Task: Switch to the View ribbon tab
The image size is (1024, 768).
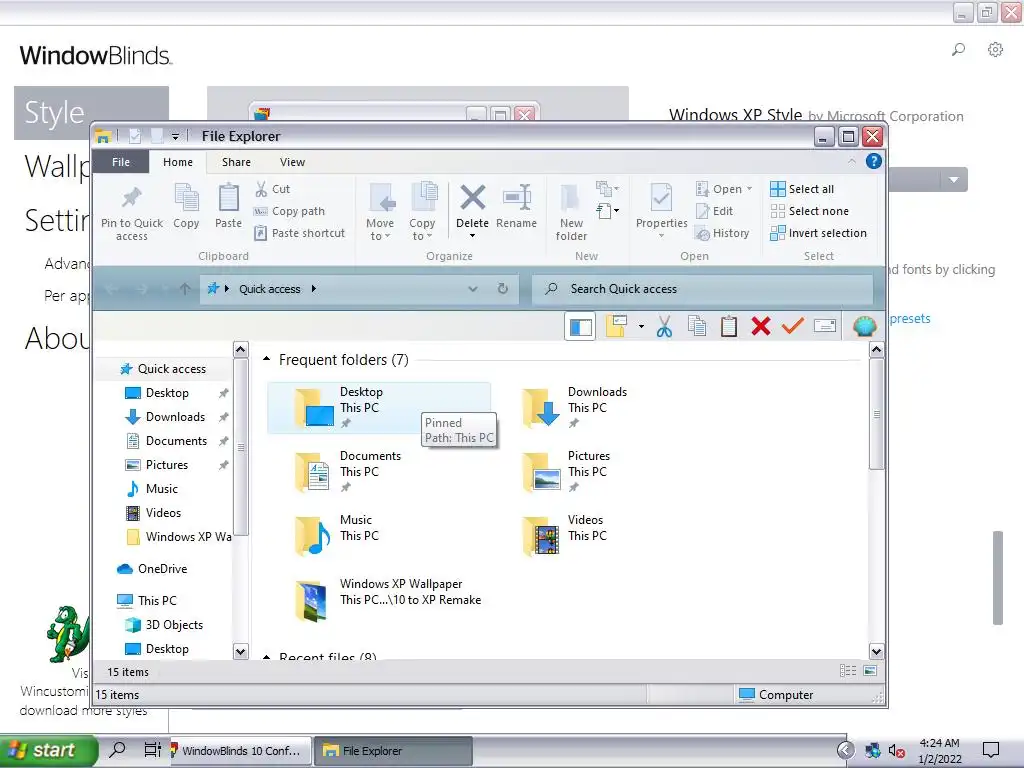Action: pyautogui.click(x=293, y=162)
